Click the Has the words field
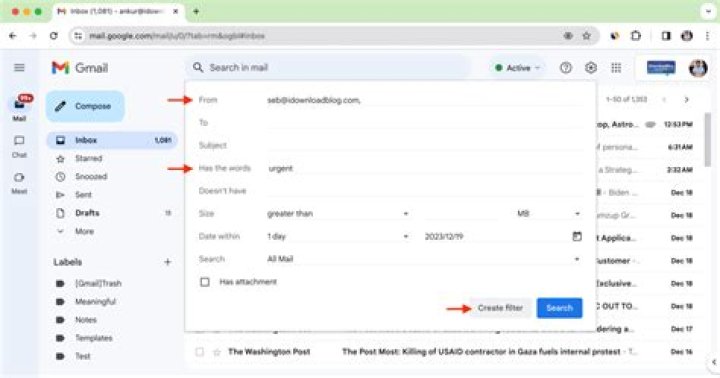Viewport: 720px width, 378px height. click(x=425, y=168)
